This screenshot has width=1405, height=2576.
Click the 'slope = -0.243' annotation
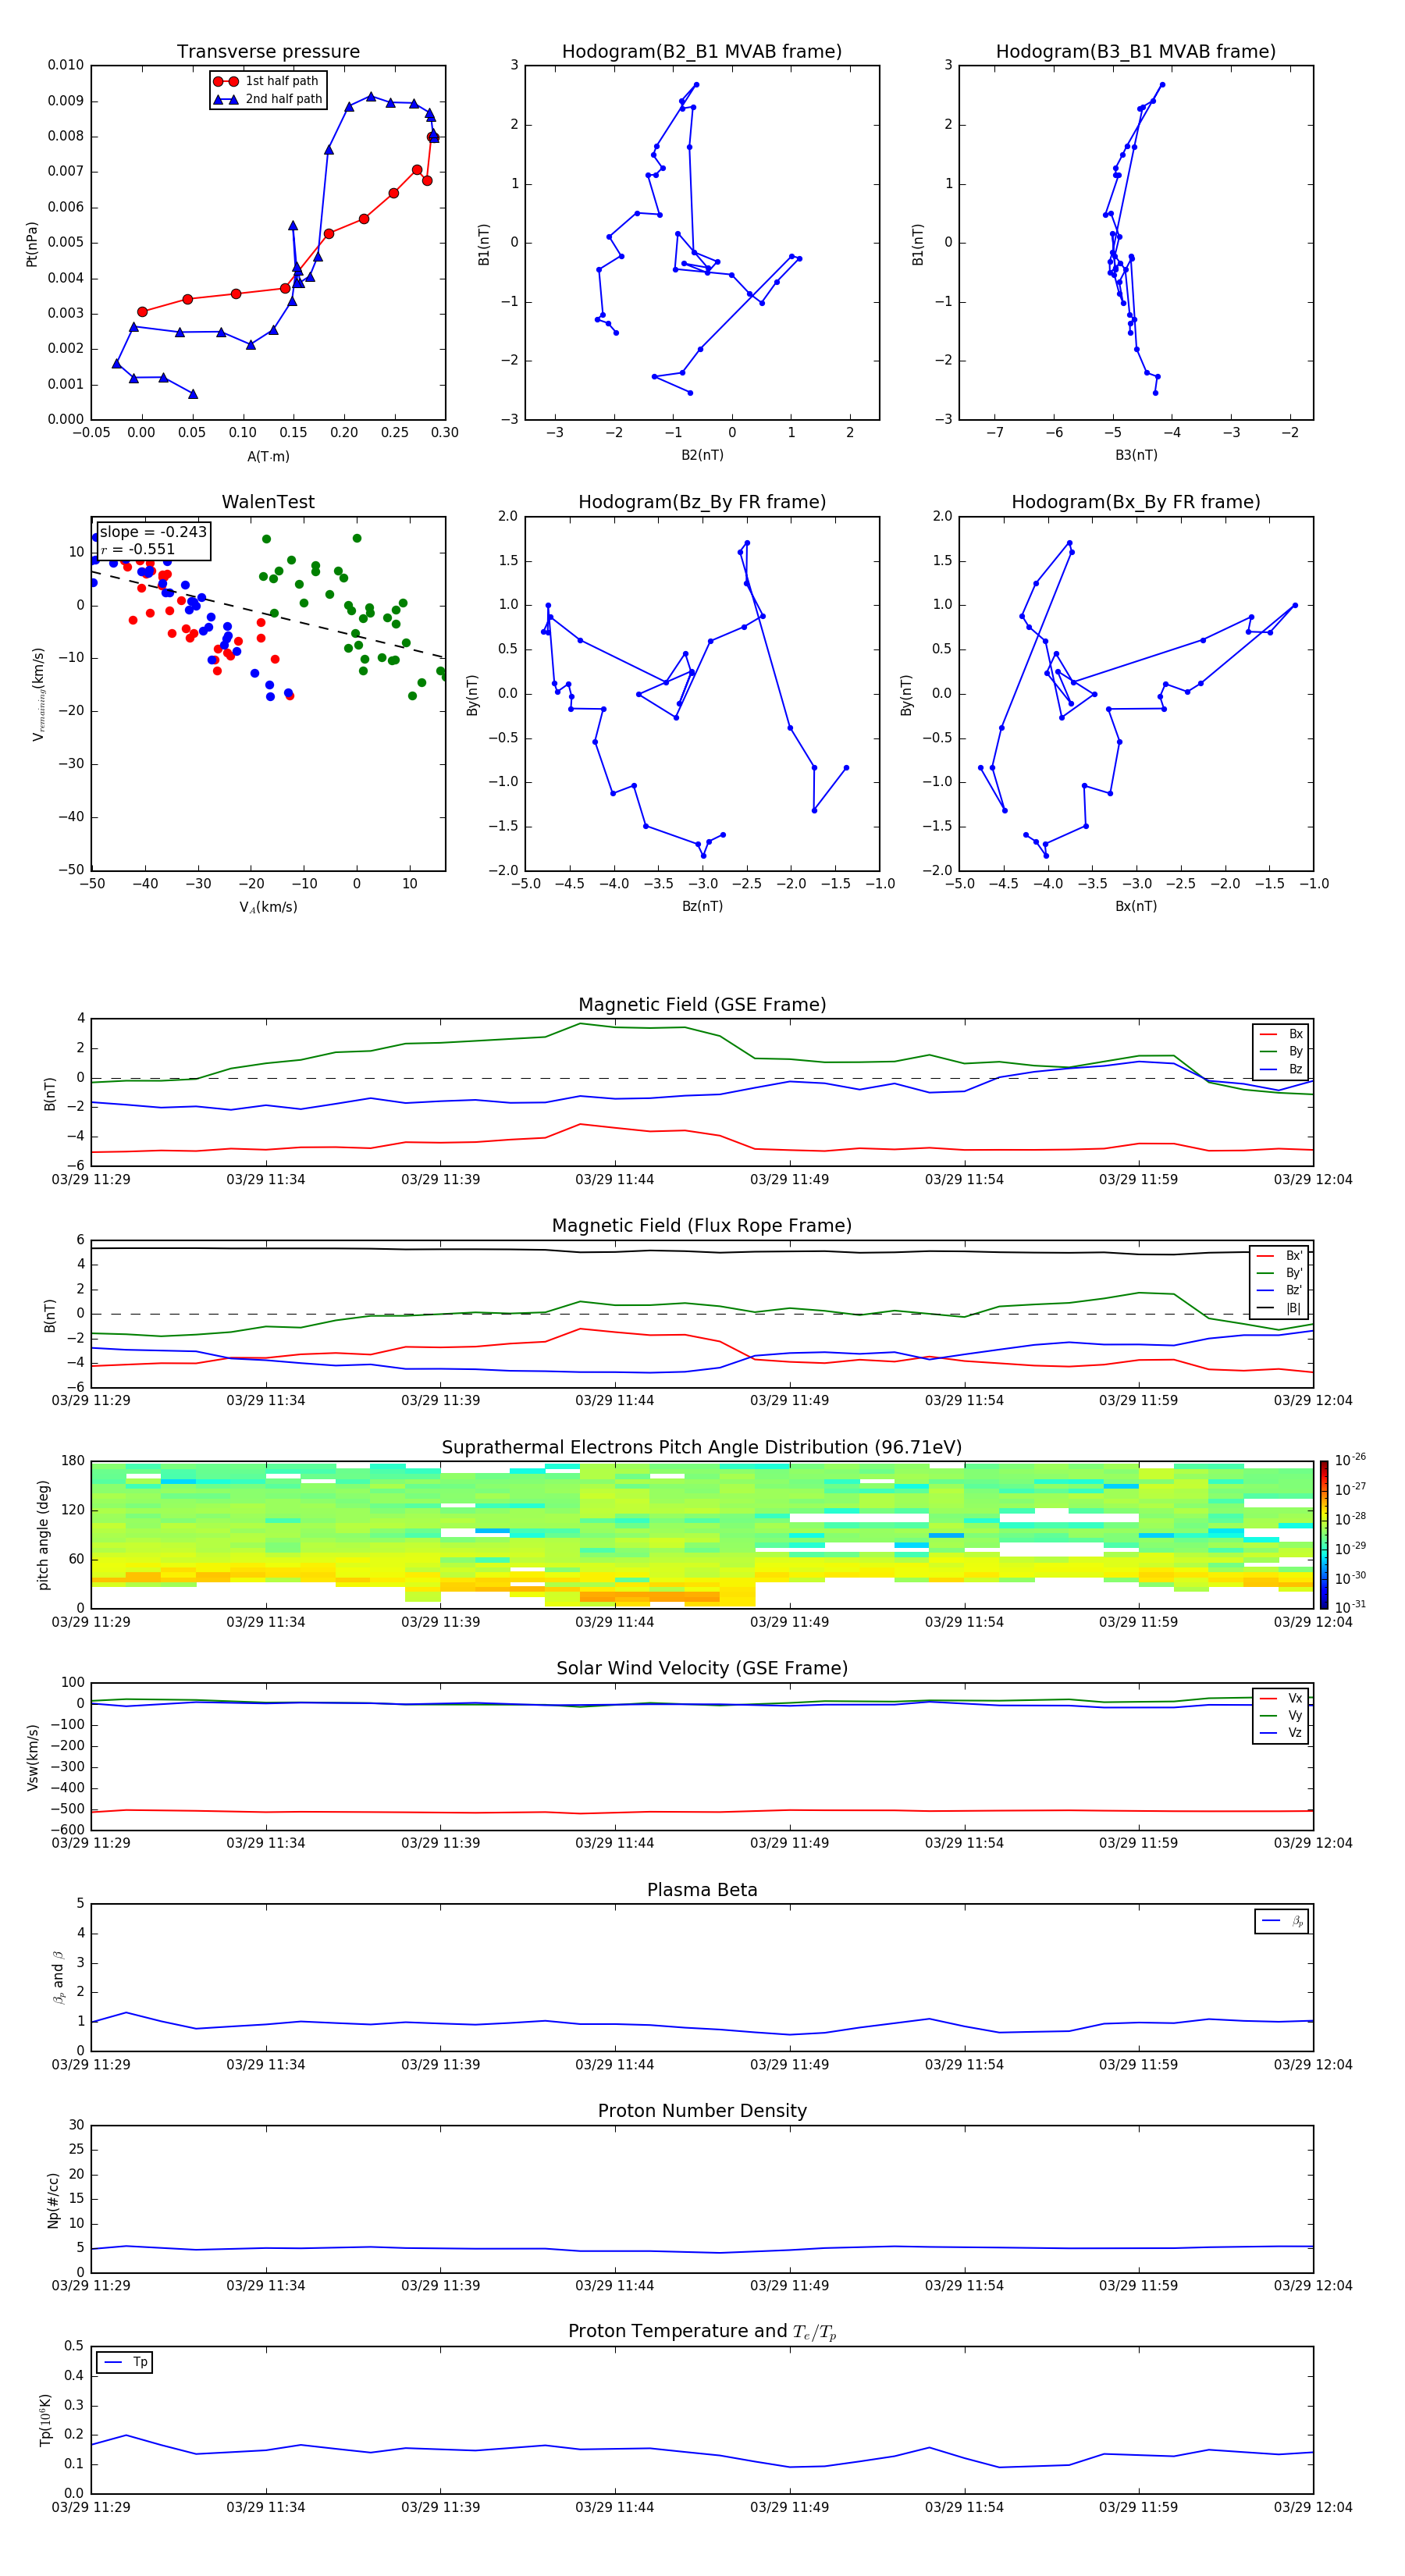[153, 532]
